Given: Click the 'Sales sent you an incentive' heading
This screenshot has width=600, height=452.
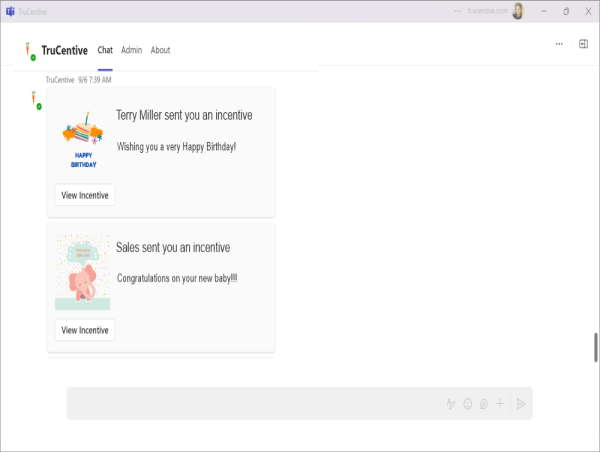Looking at the screenshot, I should tap(173, 248).
